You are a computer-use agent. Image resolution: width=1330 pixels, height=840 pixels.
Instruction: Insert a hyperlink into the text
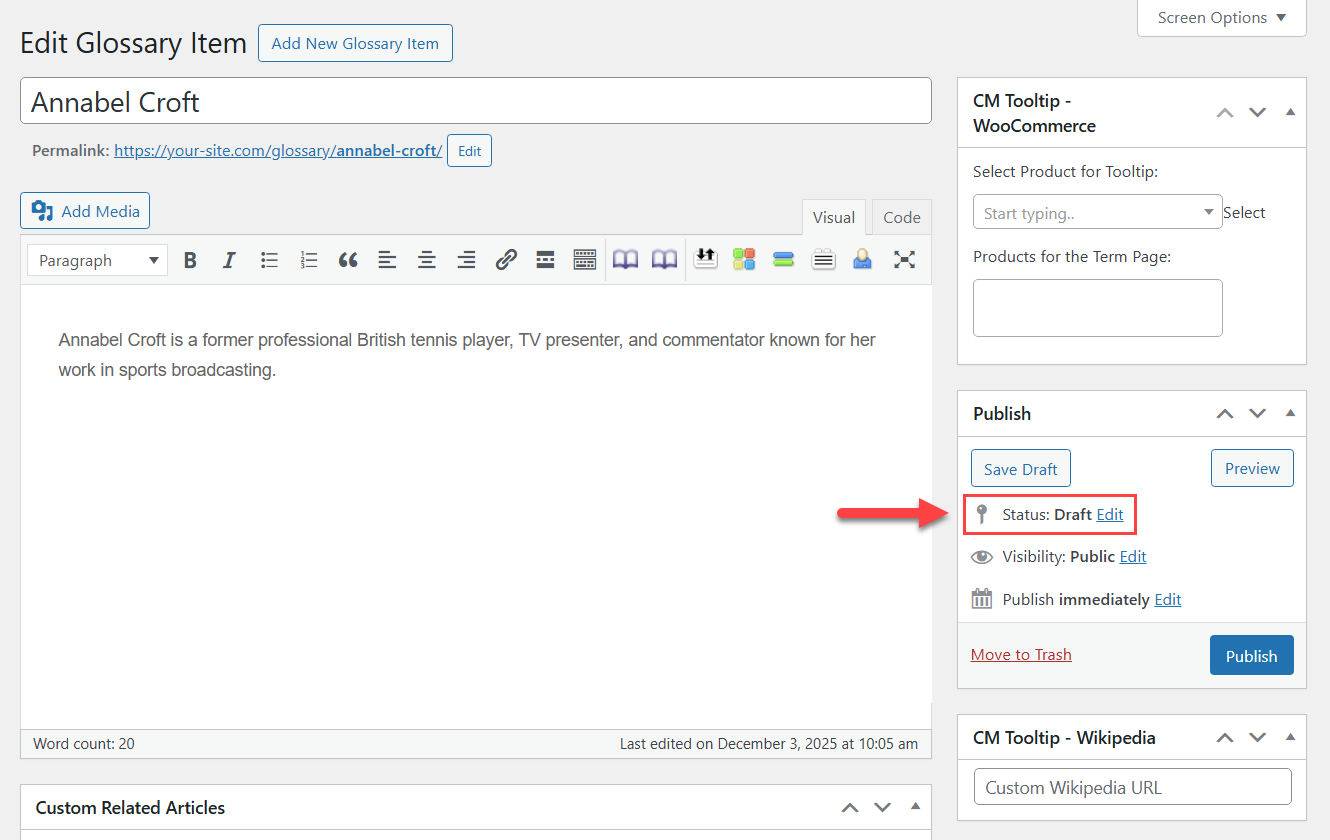[x=506, y=259]
